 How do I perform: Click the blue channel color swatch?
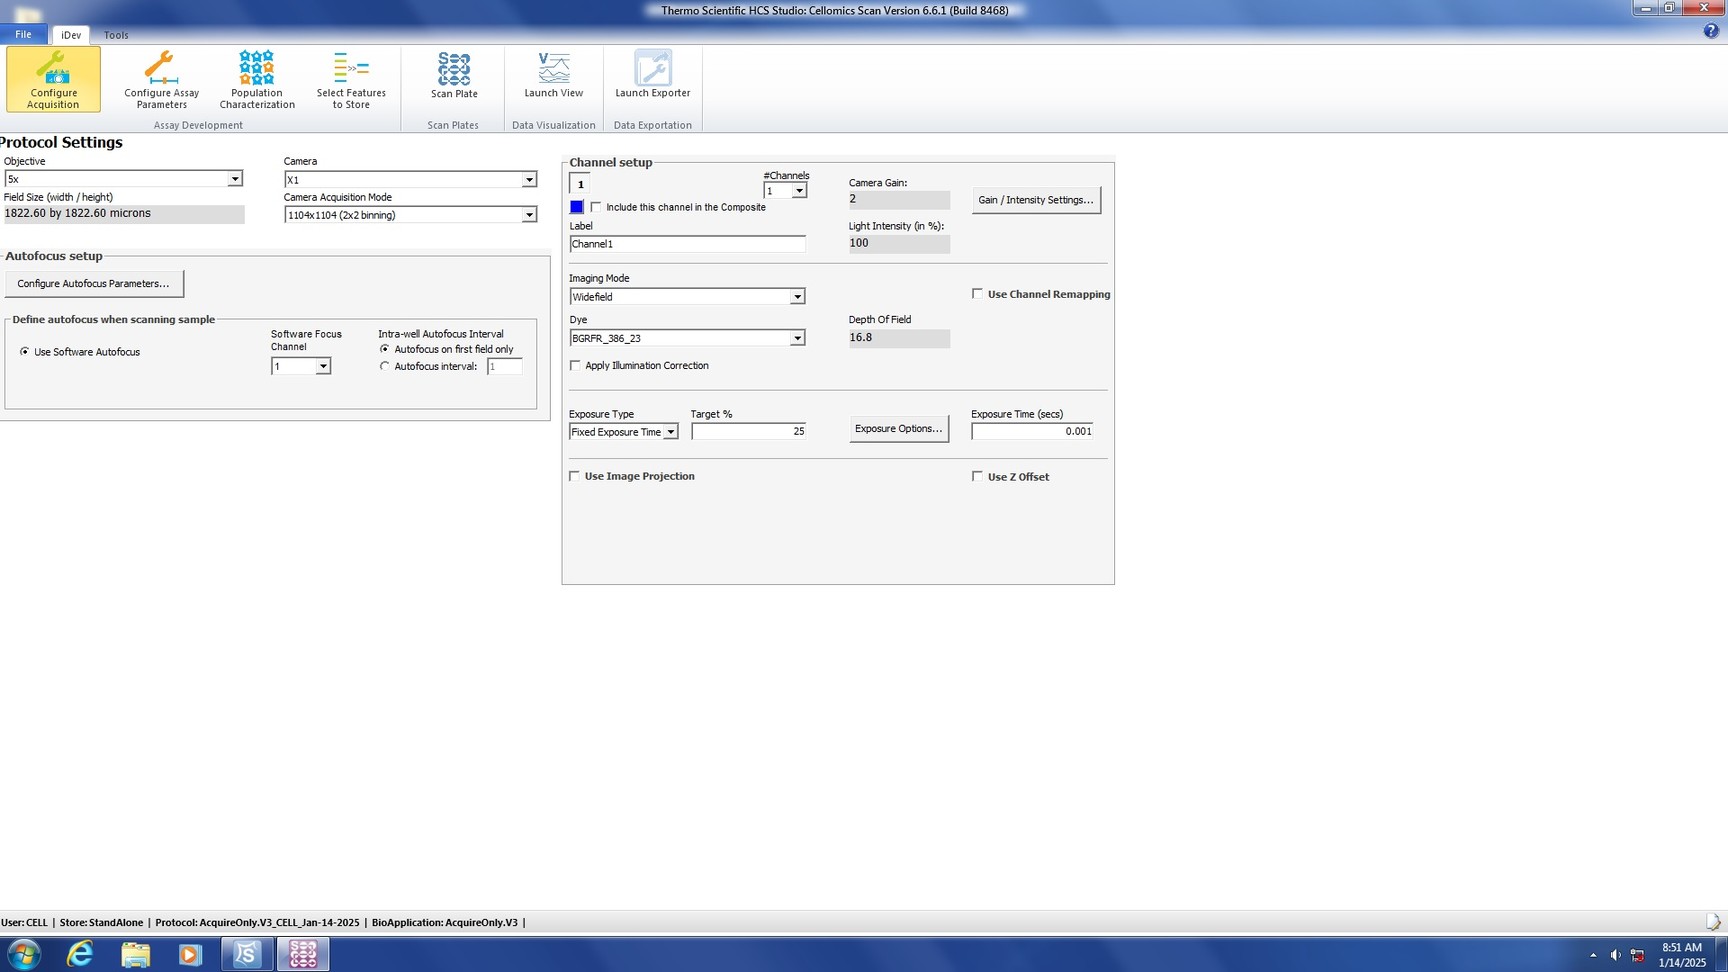577,207
